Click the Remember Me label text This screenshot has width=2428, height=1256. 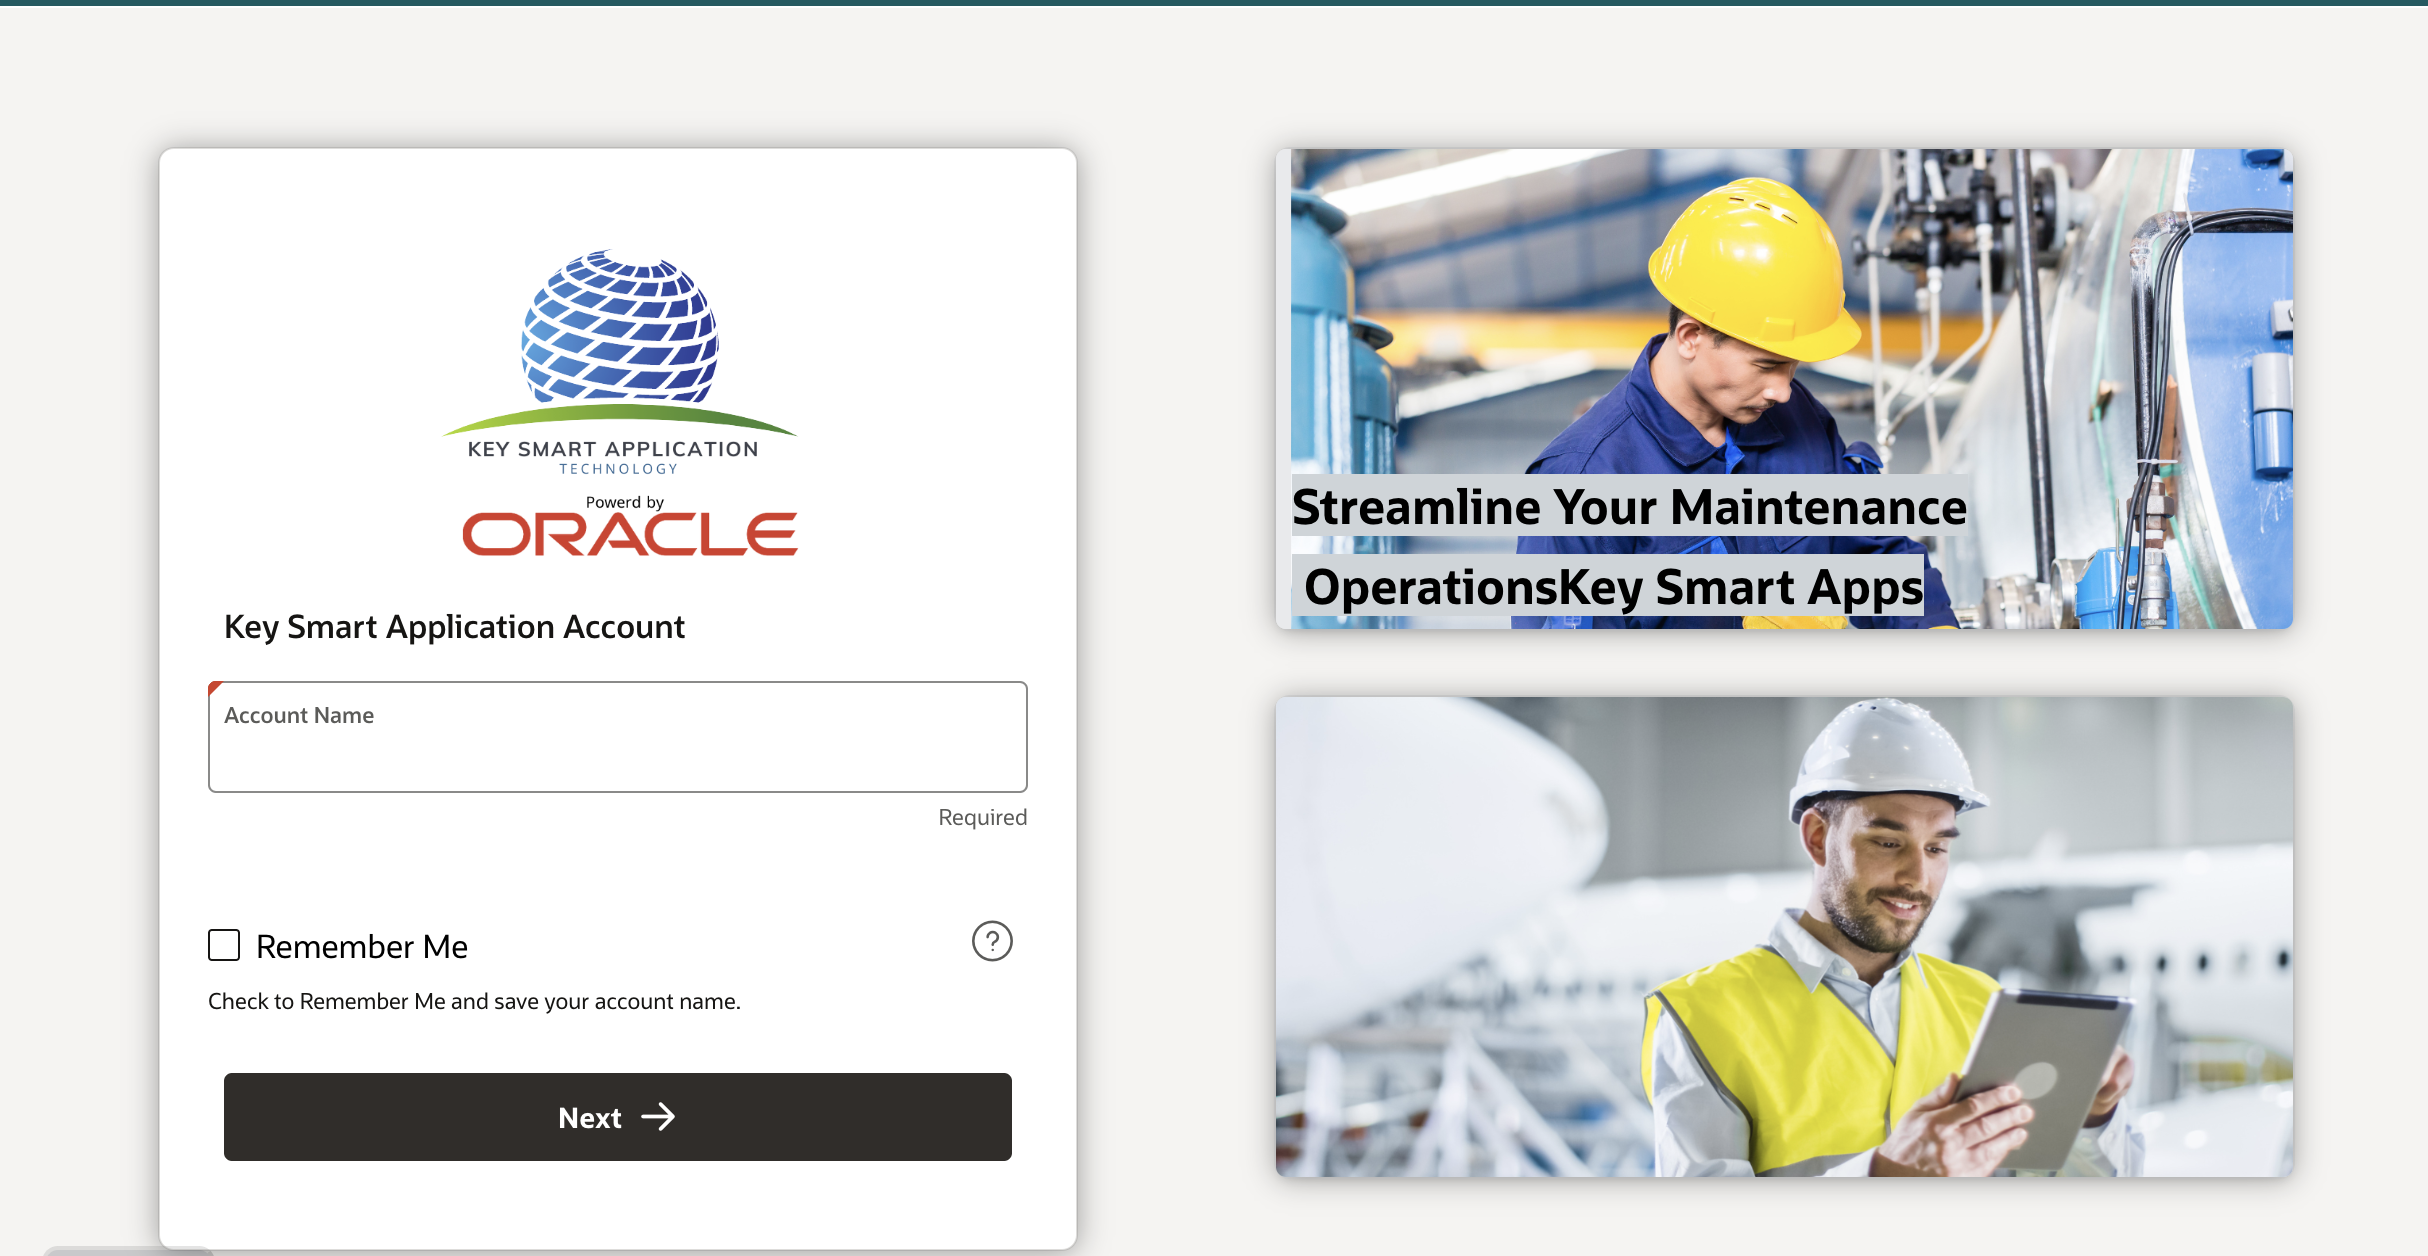click(362, 946)
